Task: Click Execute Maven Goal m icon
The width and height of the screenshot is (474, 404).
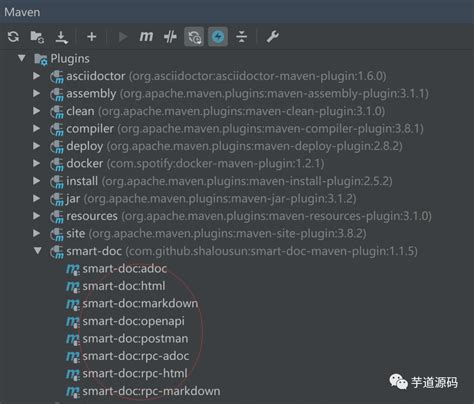Action: pos(146,37)
